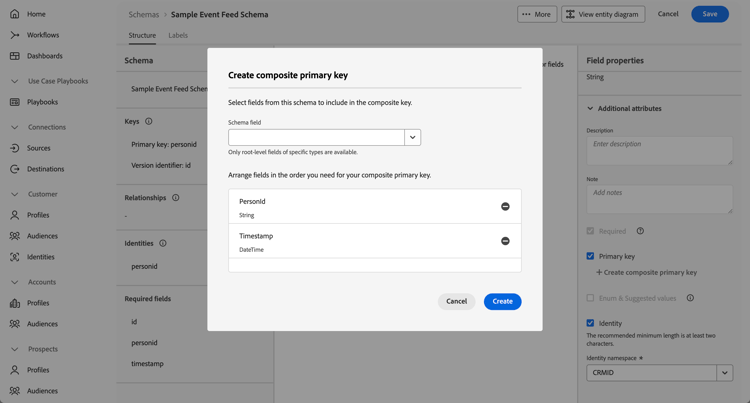The height and width of the screenshot is (403, 750).
Task: Remove Timestamp field from composite key
Action: tap(505, 241)
